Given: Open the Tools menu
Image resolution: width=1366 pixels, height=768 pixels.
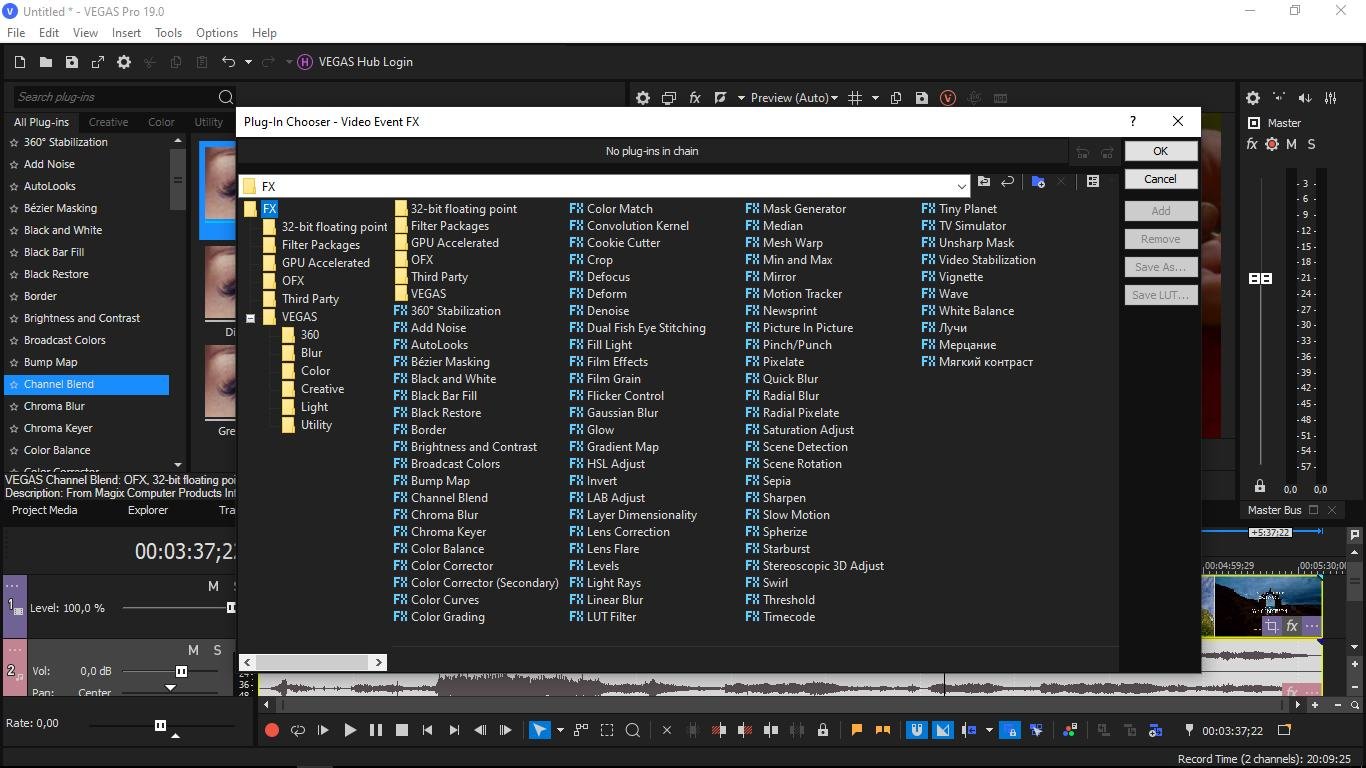Looking at the screenshot, I should tap(168, 33).
